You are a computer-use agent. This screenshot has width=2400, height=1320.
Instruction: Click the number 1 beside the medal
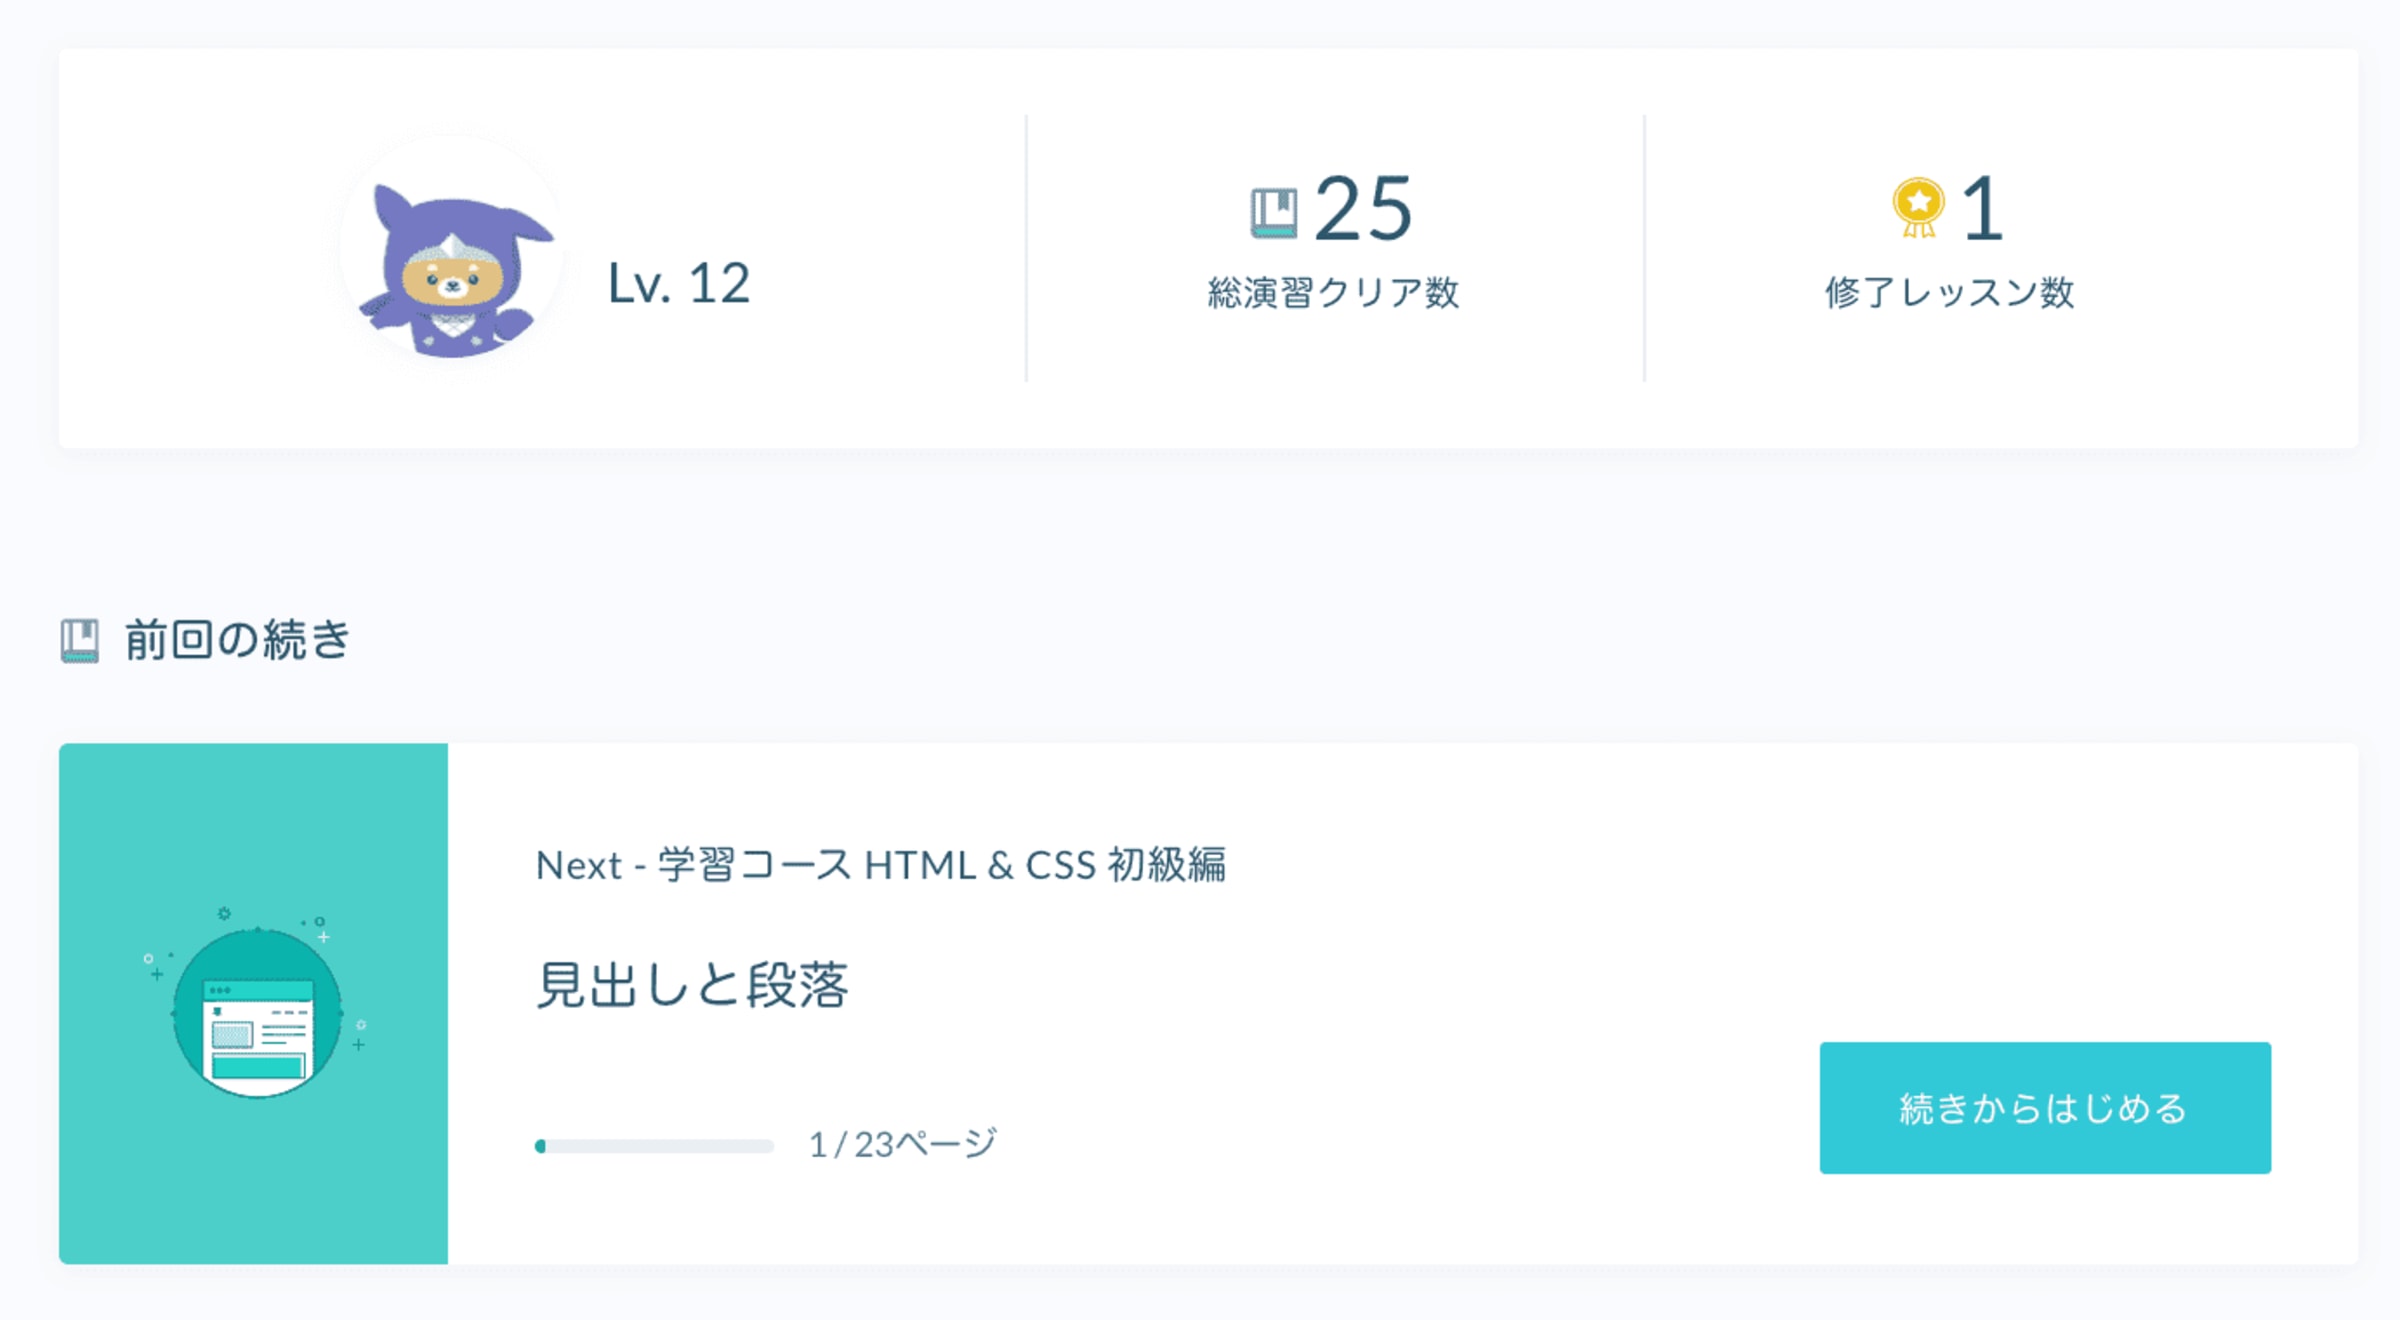[1982, 209]
